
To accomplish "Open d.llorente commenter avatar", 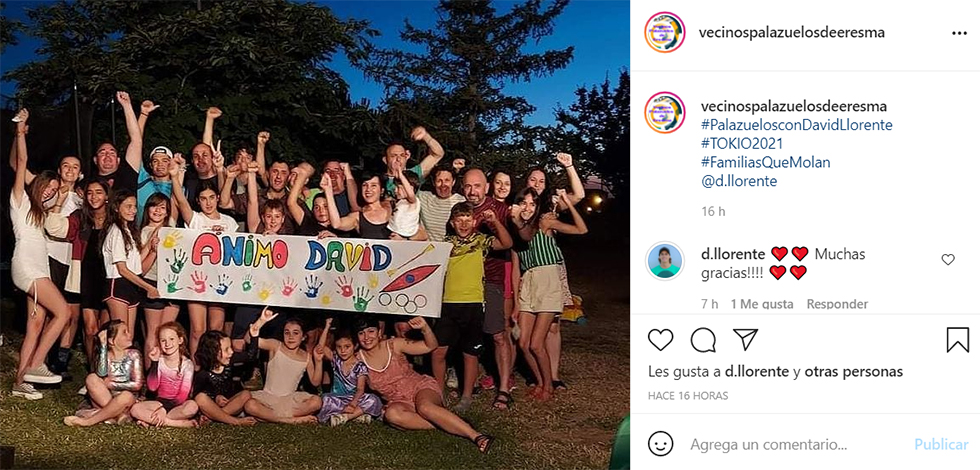I will coord(665,261).
